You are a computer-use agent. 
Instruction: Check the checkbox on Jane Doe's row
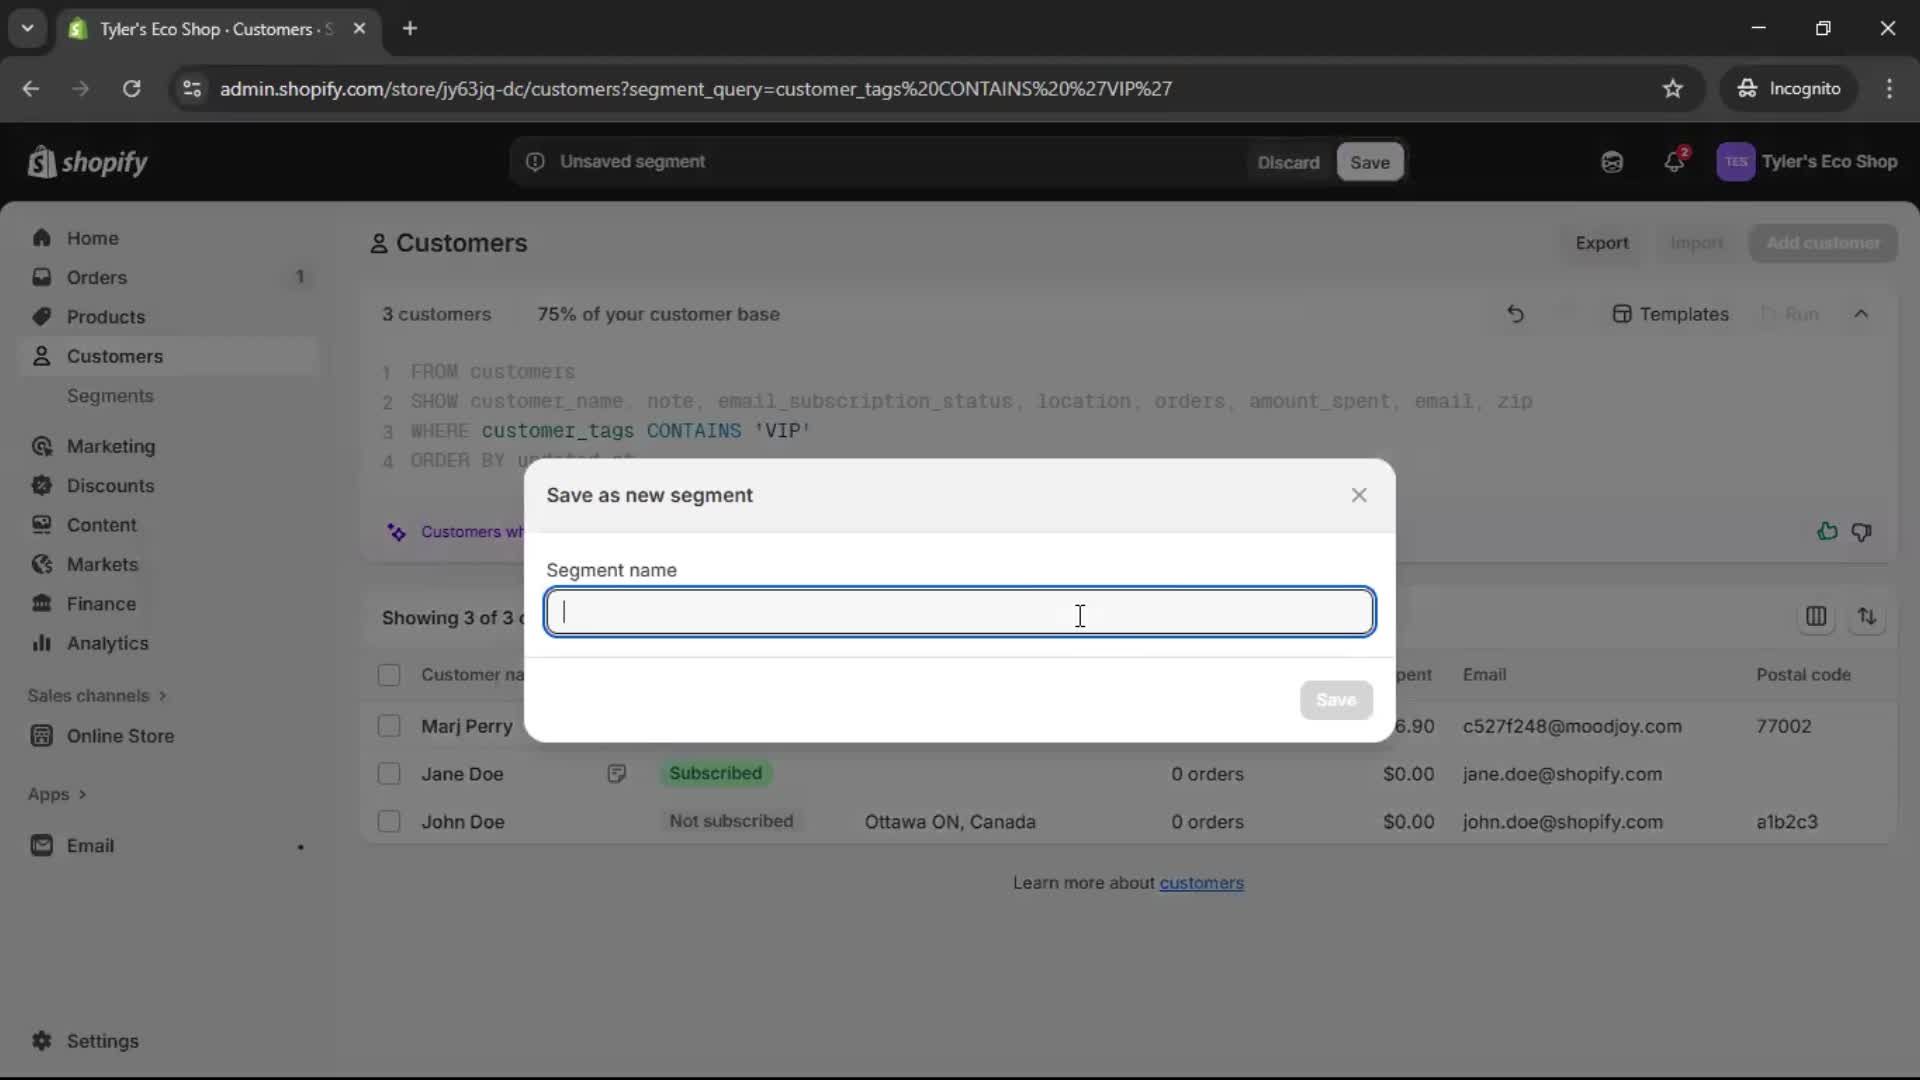[389, 773]
